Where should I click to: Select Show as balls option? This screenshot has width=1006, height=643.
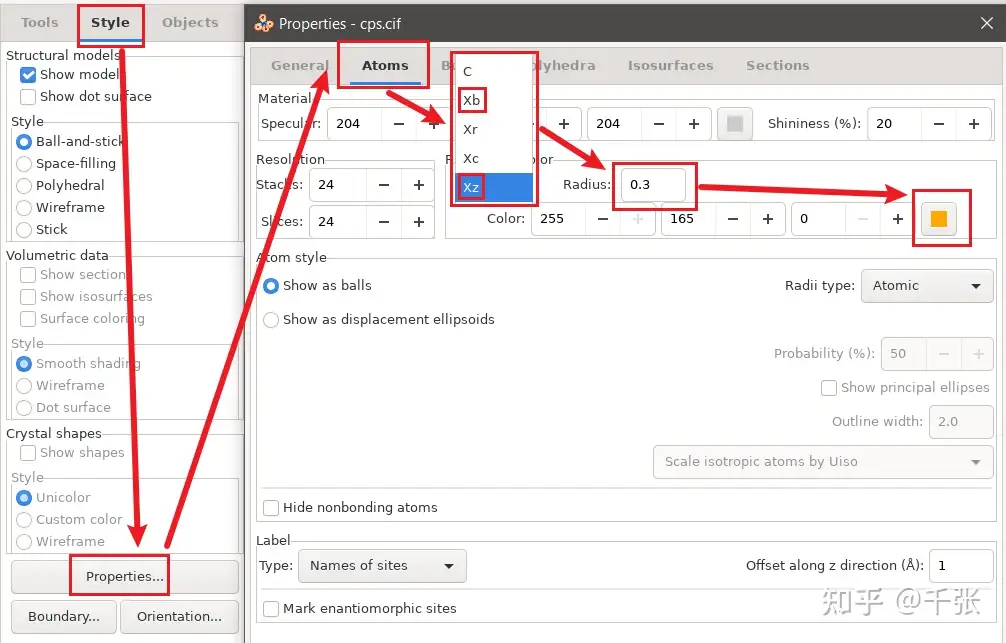pos(271,286)
